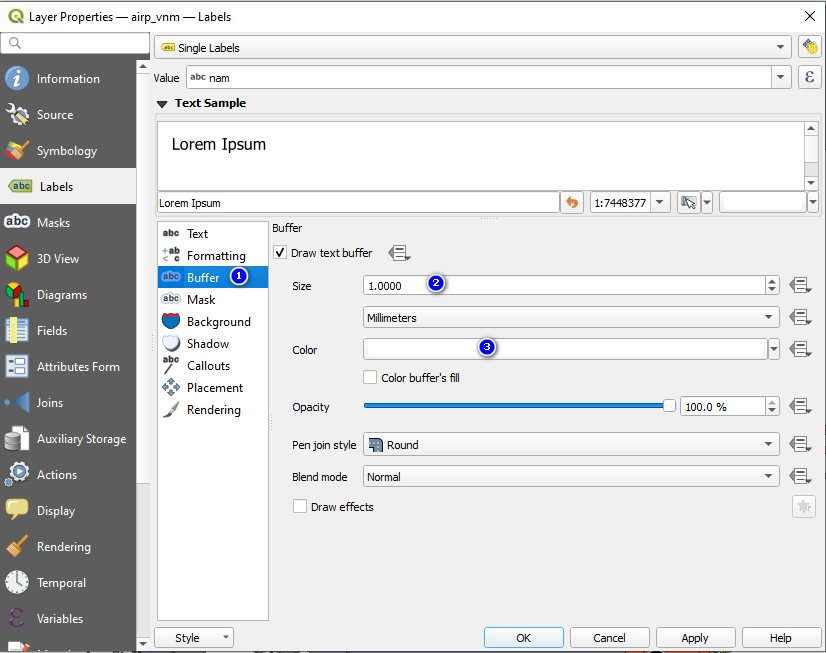Data-defined override for Blend mode
This screenshot has width=826, height=653.
pos(800,477)
